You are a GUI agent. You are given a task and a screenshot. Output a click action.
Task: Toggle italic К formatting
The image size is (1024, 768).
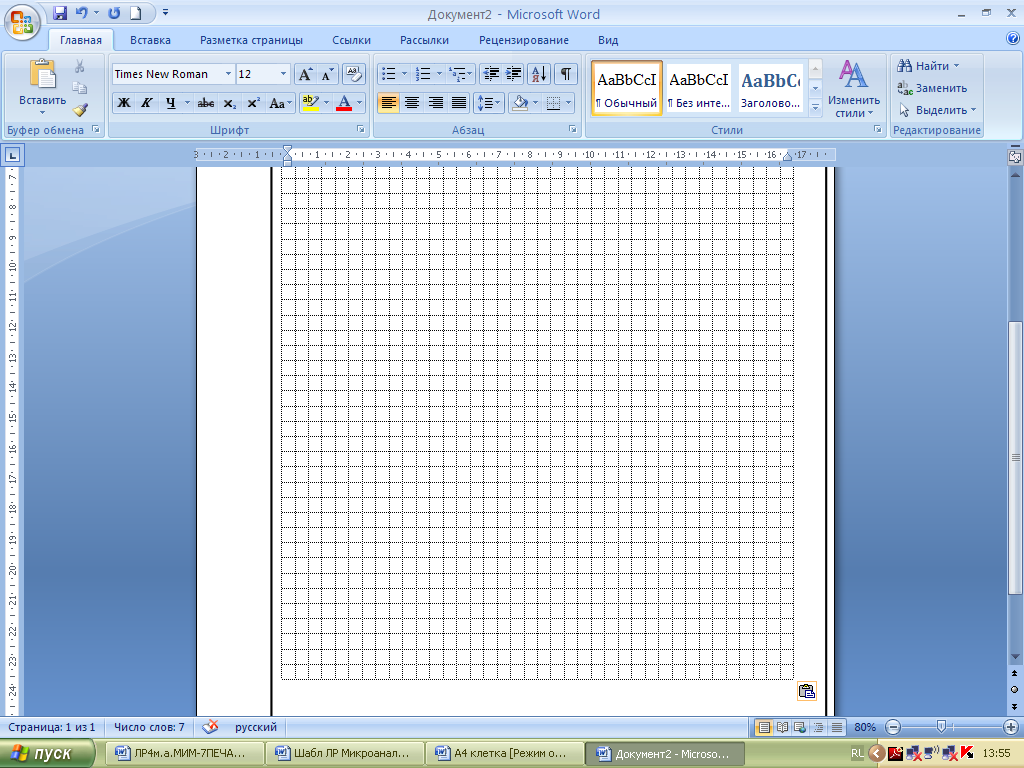point(147,103)
